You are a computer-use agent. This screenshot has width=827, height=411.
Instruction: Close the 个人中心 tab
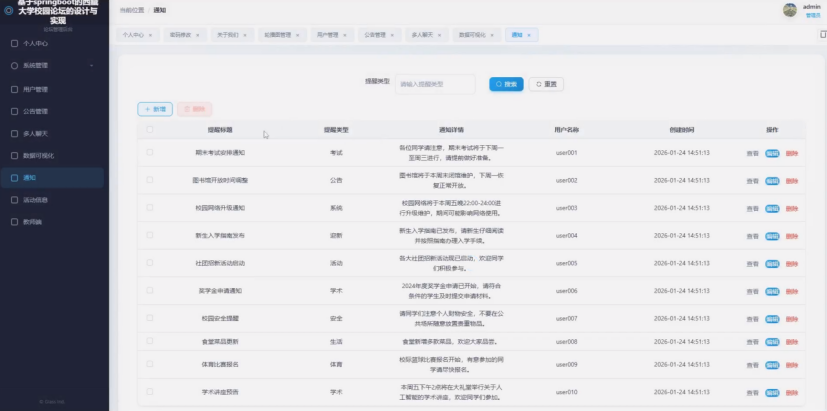(x=150, y=35)
